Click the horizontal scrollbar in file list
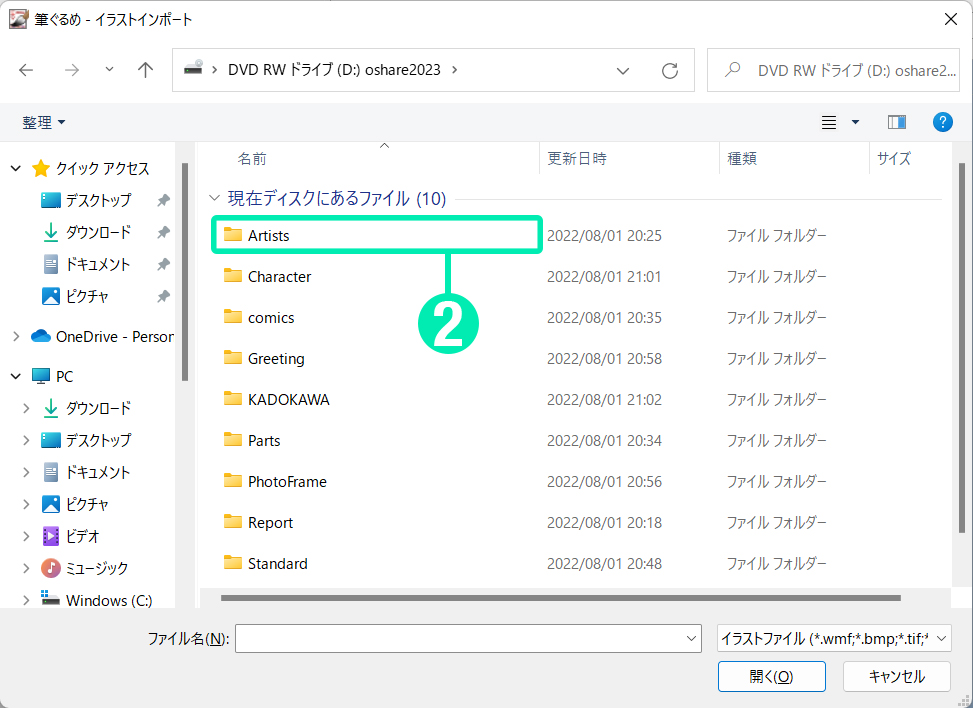Screen dimensions: 973x708 point(560,598)
